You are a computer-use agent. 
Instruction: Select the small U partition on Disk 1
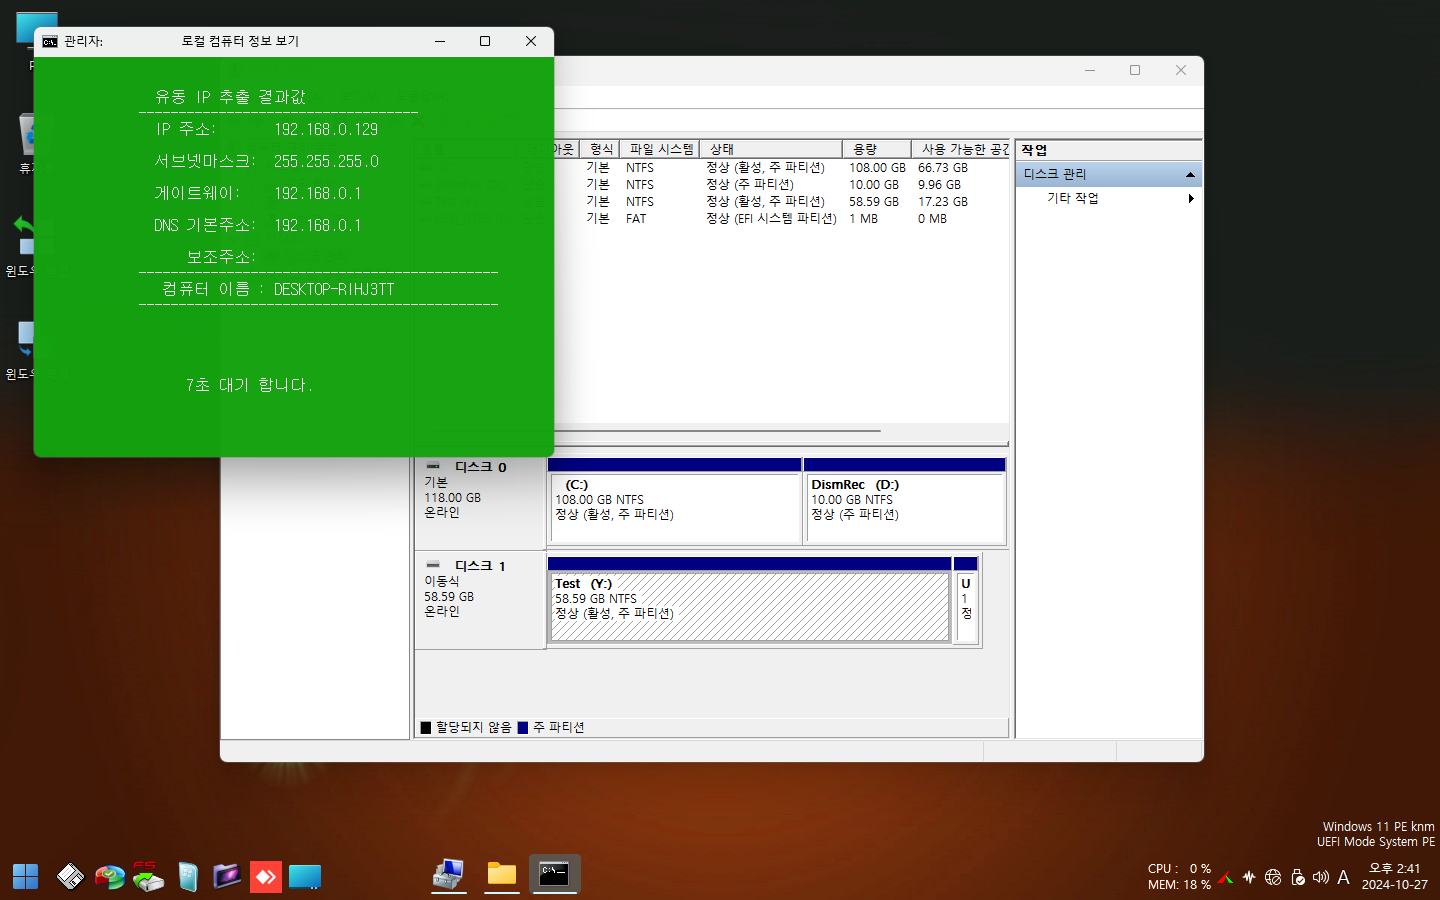(966, 606)
